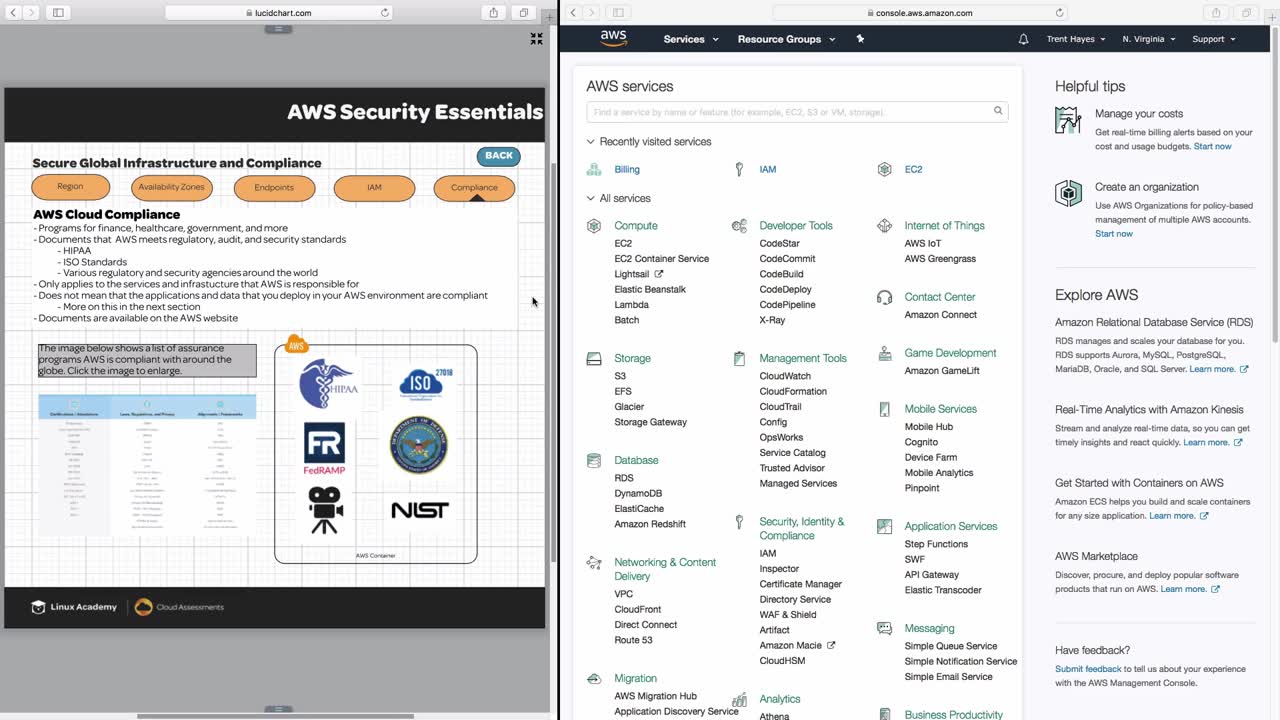Click the Compute category icon
1280x720 pixels.
pos(594,226)
